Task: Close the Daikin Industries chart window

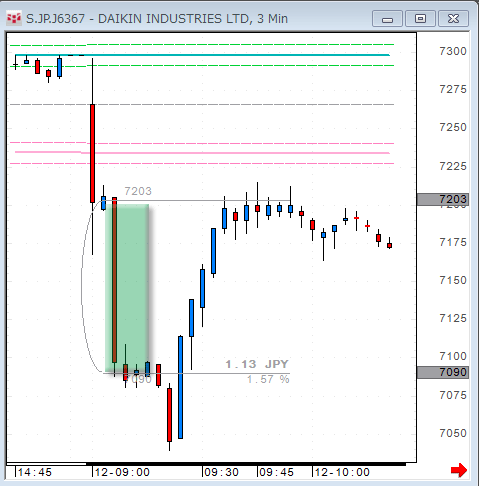Action: 453,18
